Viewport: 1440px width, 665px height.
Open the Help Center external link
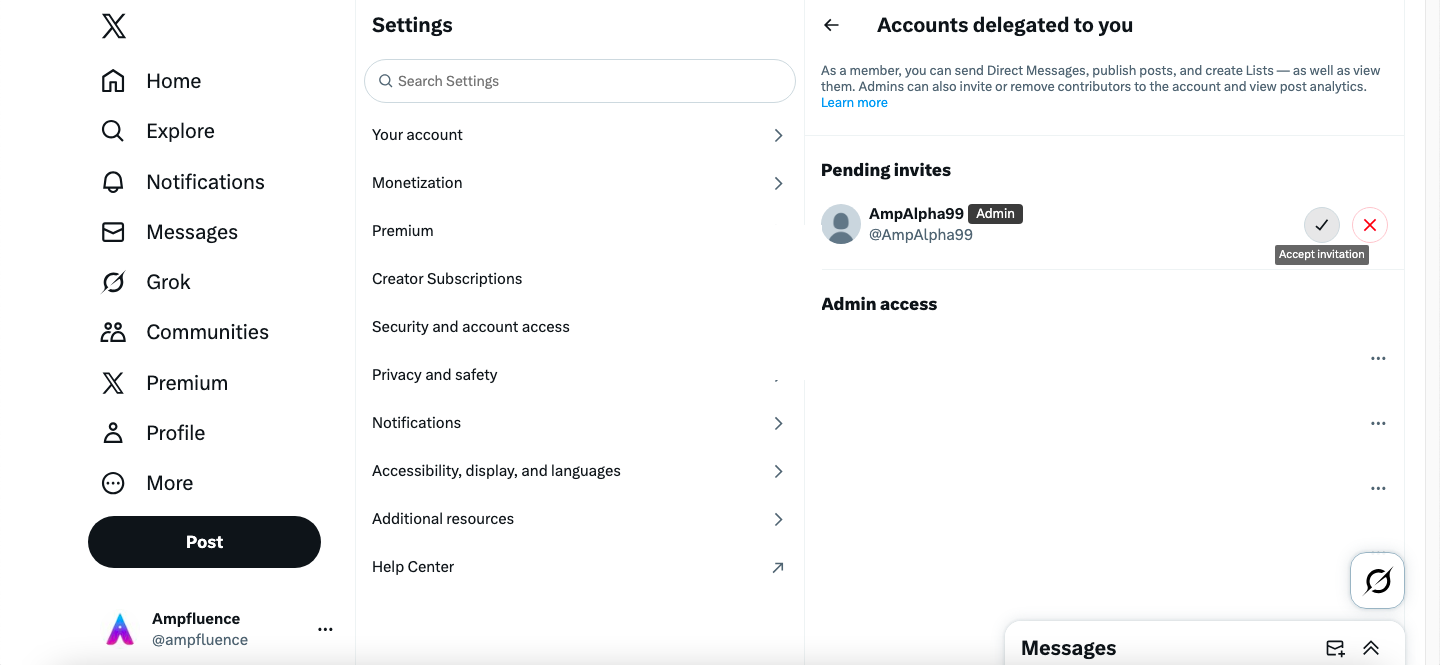click(578, 567)
